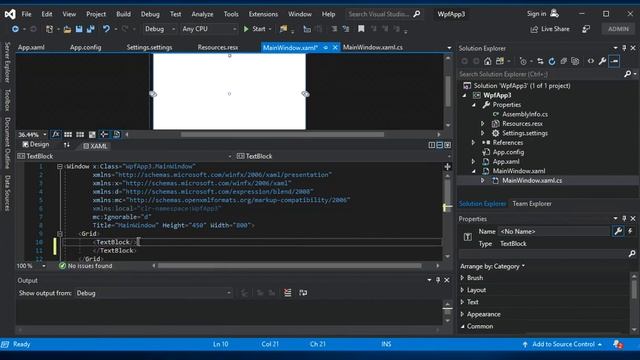
Task: Collapse the Common property category
Action: point(462,327)
